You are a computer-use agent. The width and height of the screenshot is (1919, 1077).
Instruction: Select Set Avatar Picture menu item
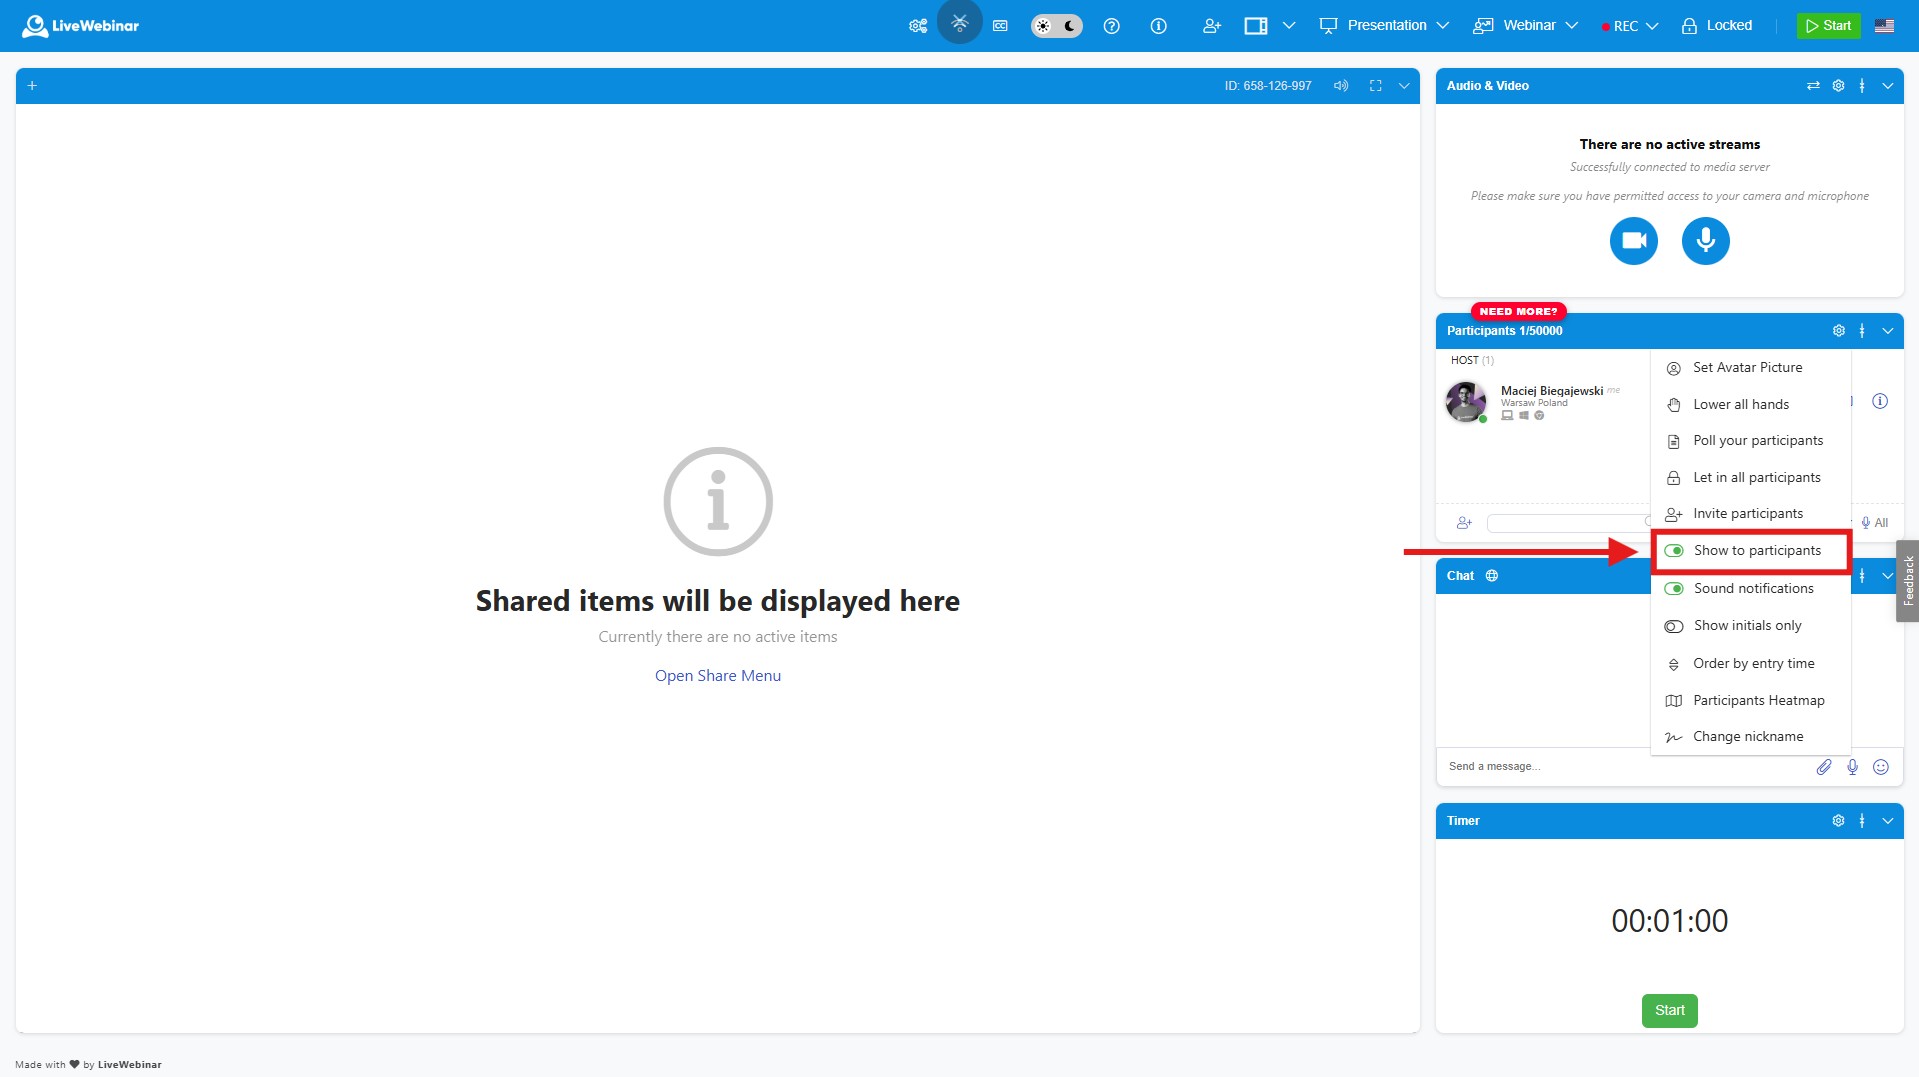[x=1750, y=368]
